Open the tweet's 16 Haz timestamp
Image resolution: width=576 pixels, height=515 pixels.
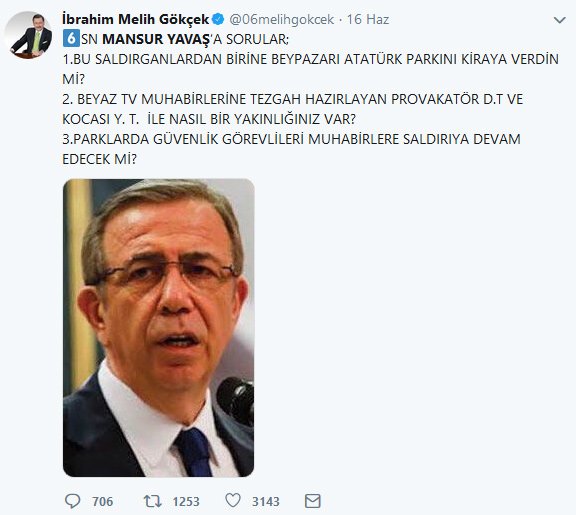coord(368,19)
